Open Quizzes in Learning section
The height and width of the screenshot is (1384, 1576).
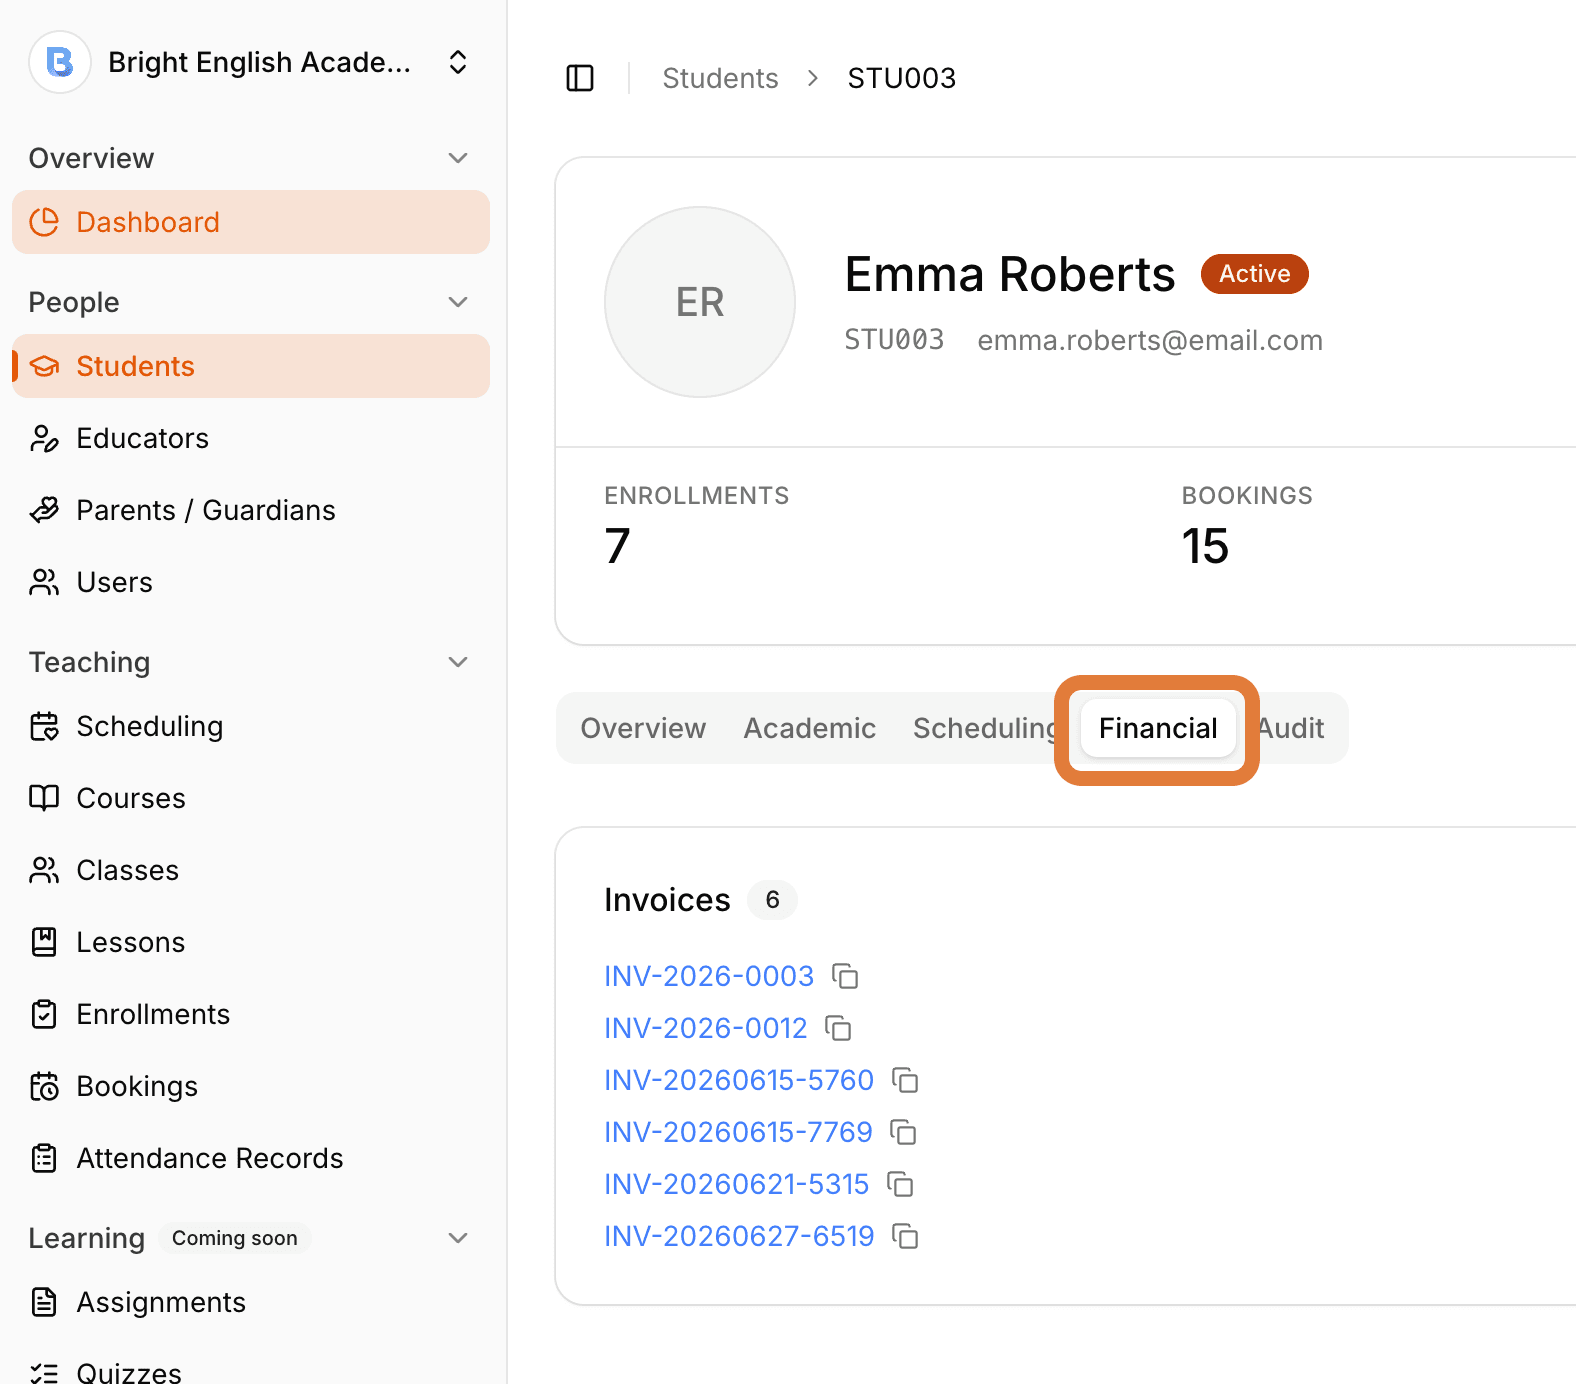251,1369
